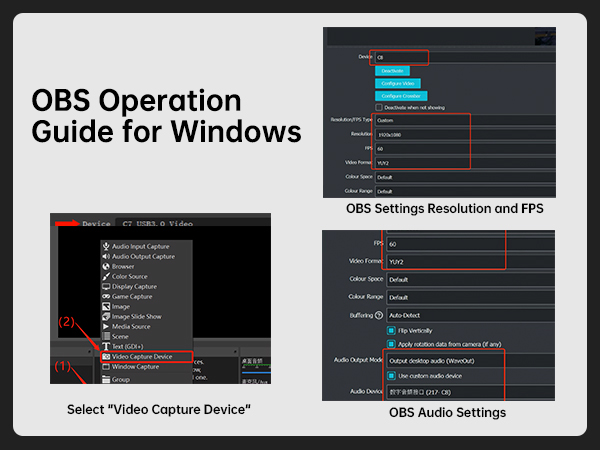Choose the Image Slide Show icon
The width and height of the screenshot is (600, 450).
pyautogui.click(x=106, y=316)
